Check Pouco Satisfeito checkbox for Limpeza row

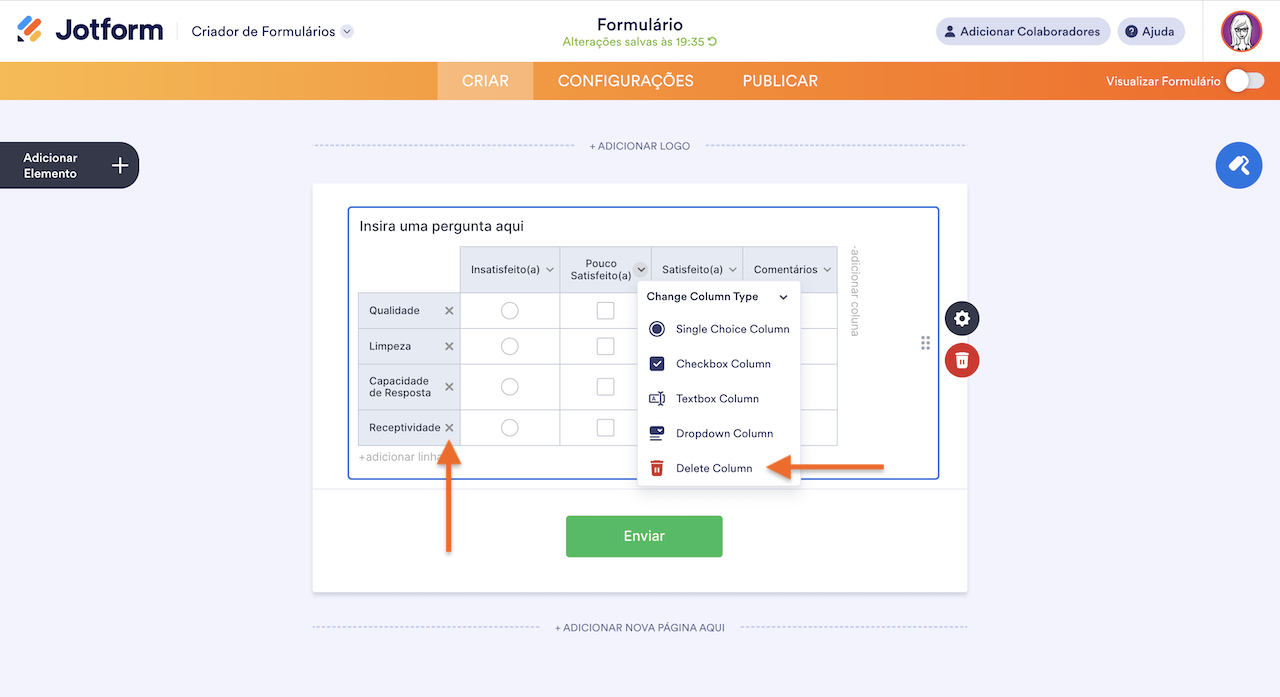(605, 347)
